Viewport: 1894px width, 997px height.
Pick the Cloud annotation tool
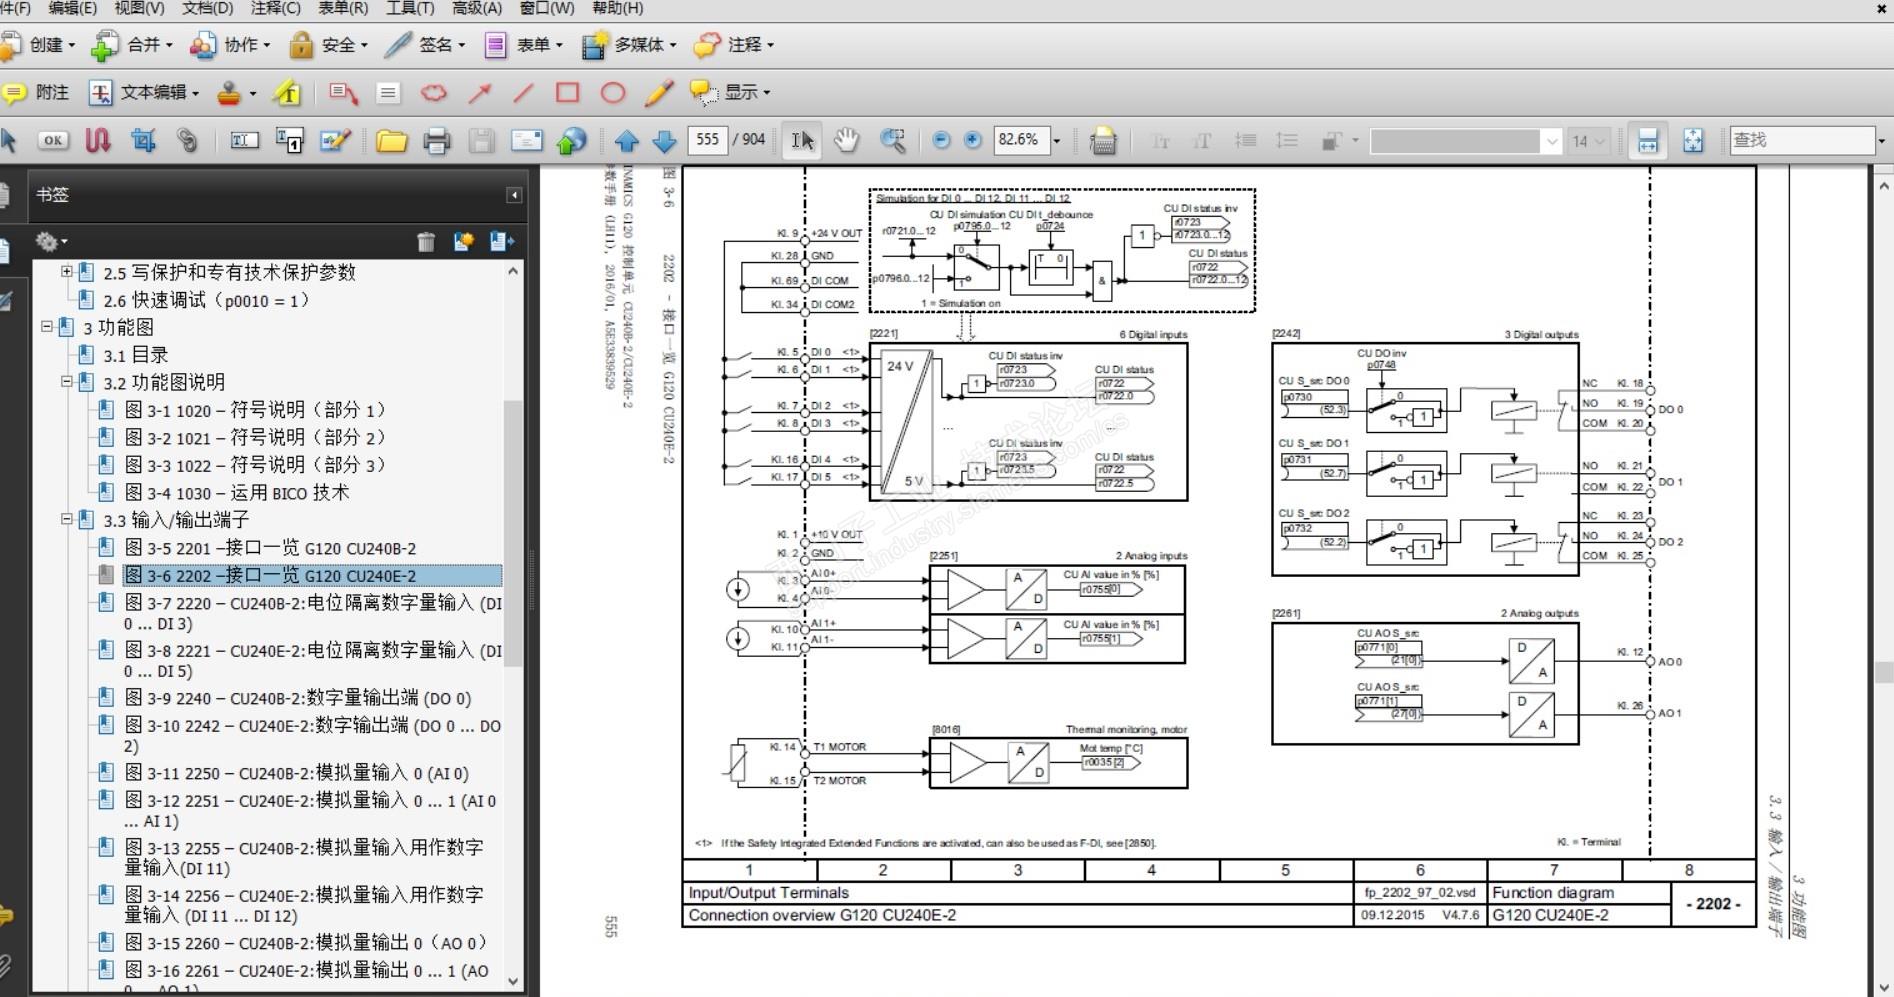[x=433, y=93]
